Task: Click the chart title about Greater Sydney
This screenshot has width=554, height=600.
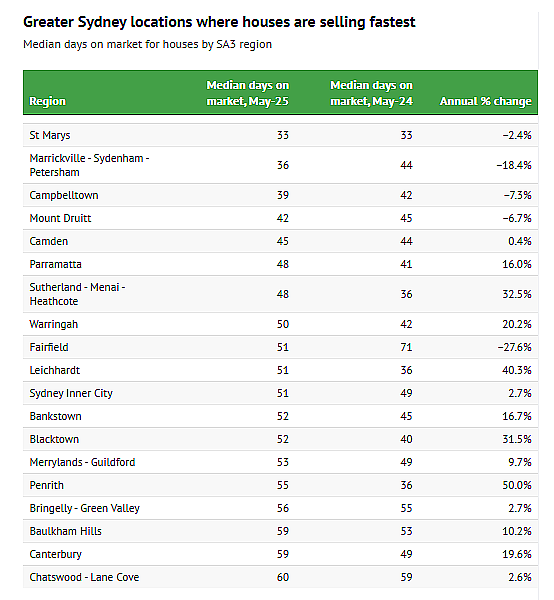Action: [219, 22]
